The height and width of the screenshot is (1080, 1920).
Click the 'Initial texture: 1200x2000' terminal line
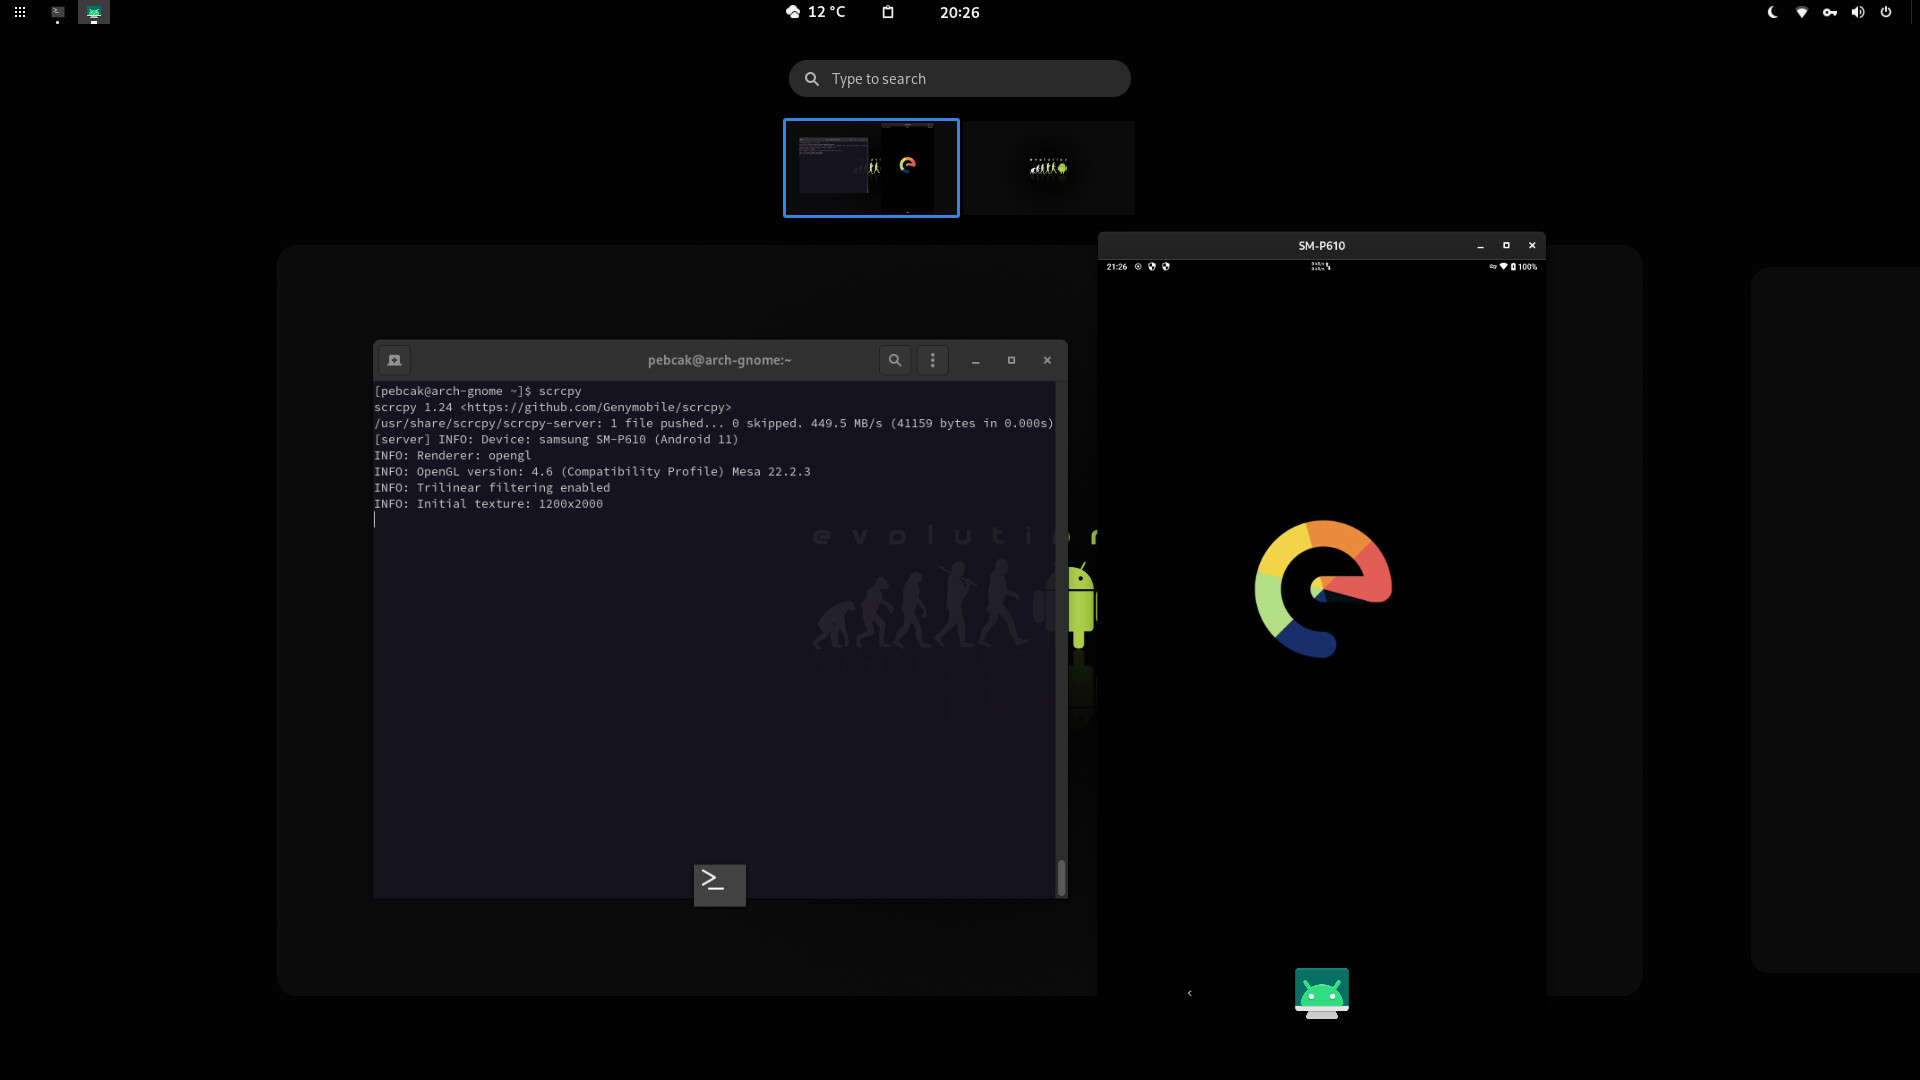coord(489,504)
